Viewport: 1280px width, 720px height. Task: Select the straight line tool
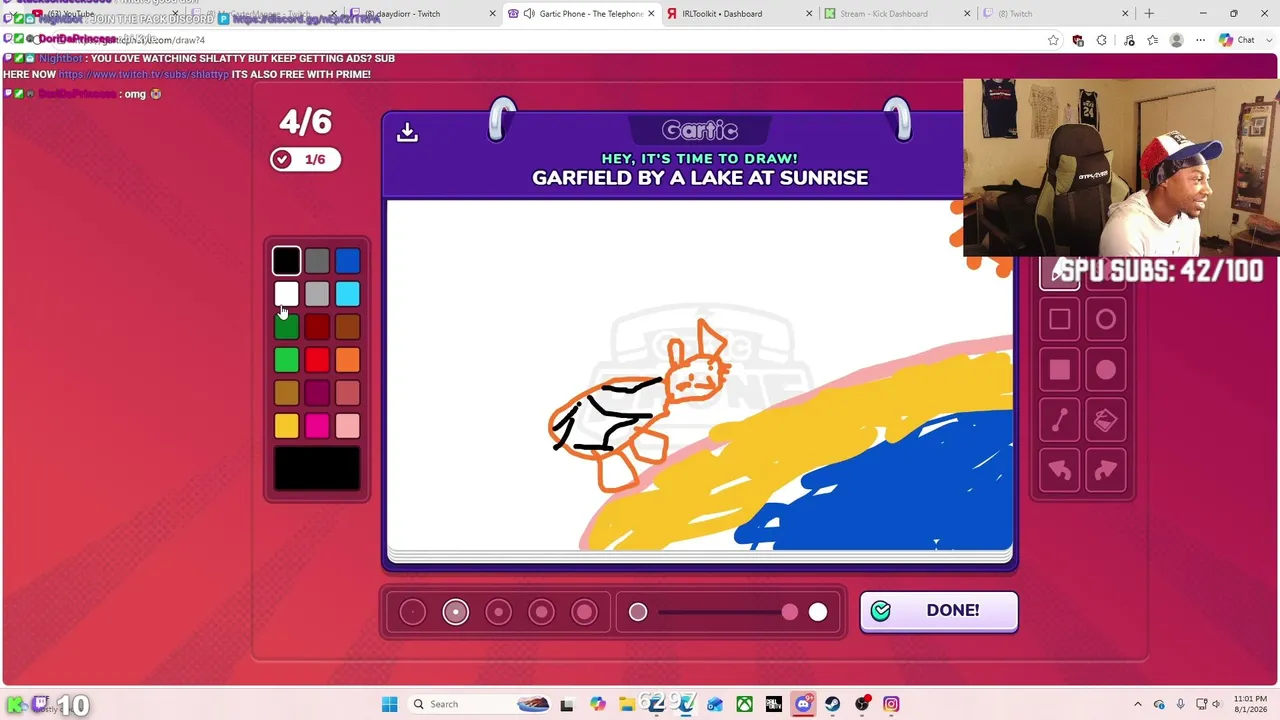coord(1059,421)
